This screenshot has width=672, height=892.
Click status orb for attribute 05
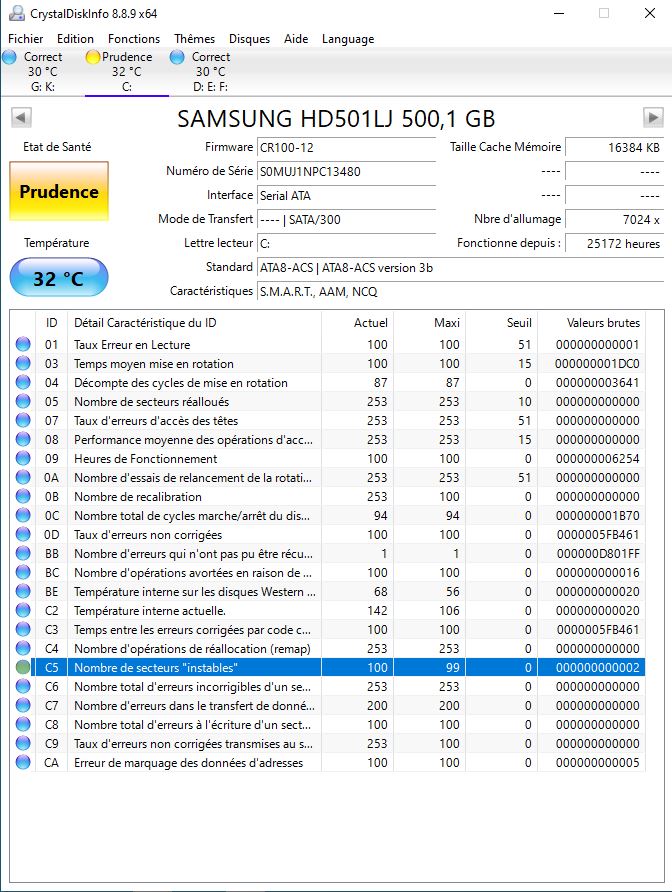click(x=23, y=401)
